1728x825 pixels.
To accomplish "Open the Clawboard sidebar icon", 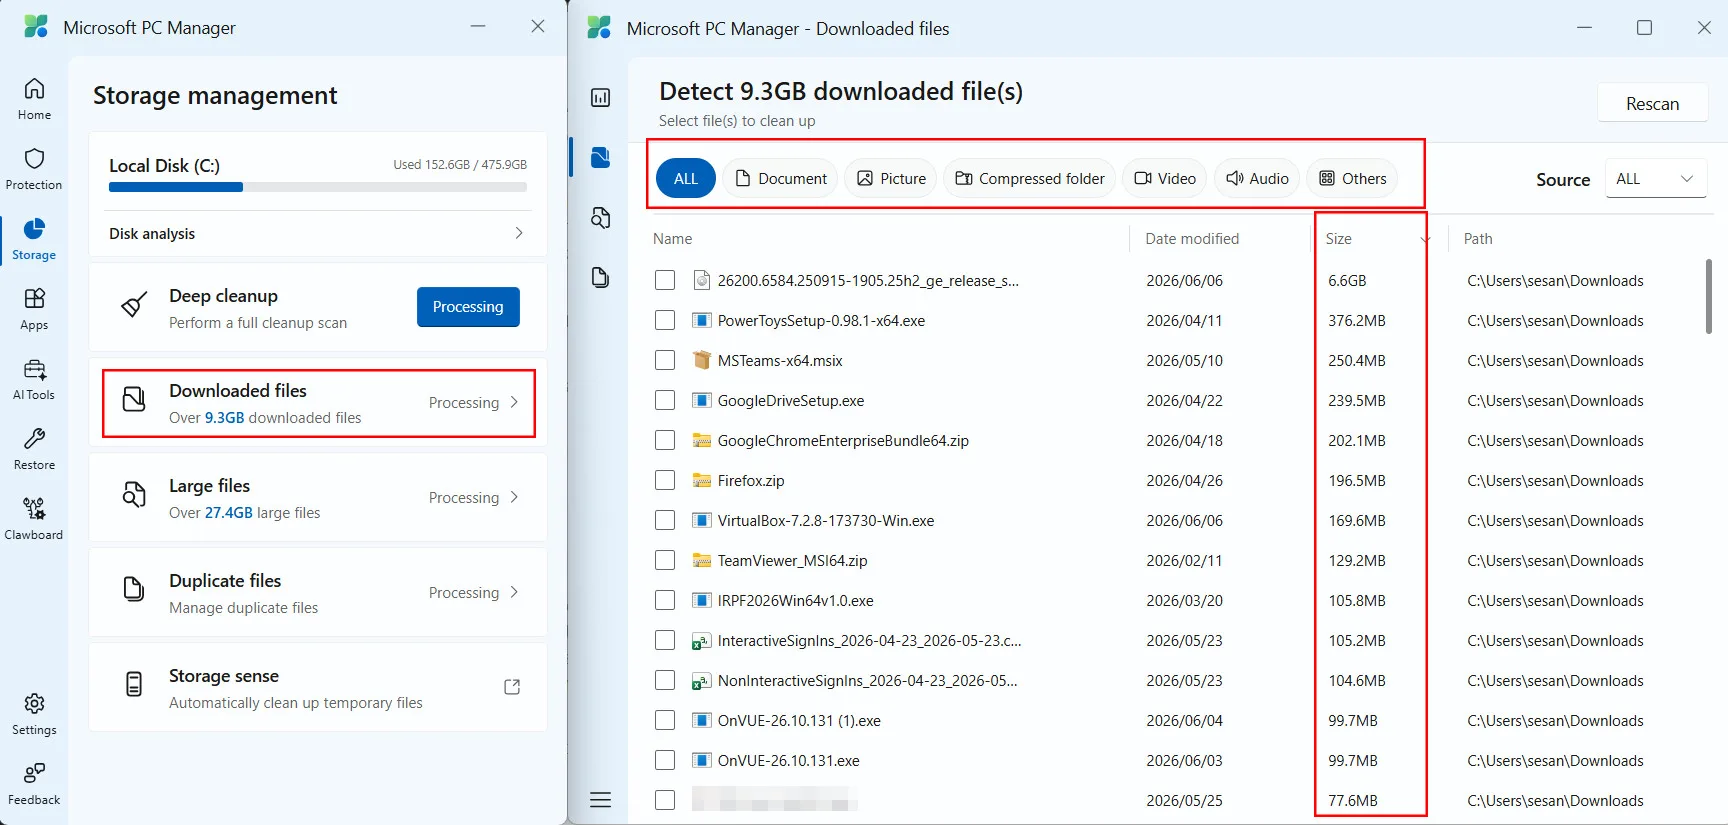I will pos(34,509).
